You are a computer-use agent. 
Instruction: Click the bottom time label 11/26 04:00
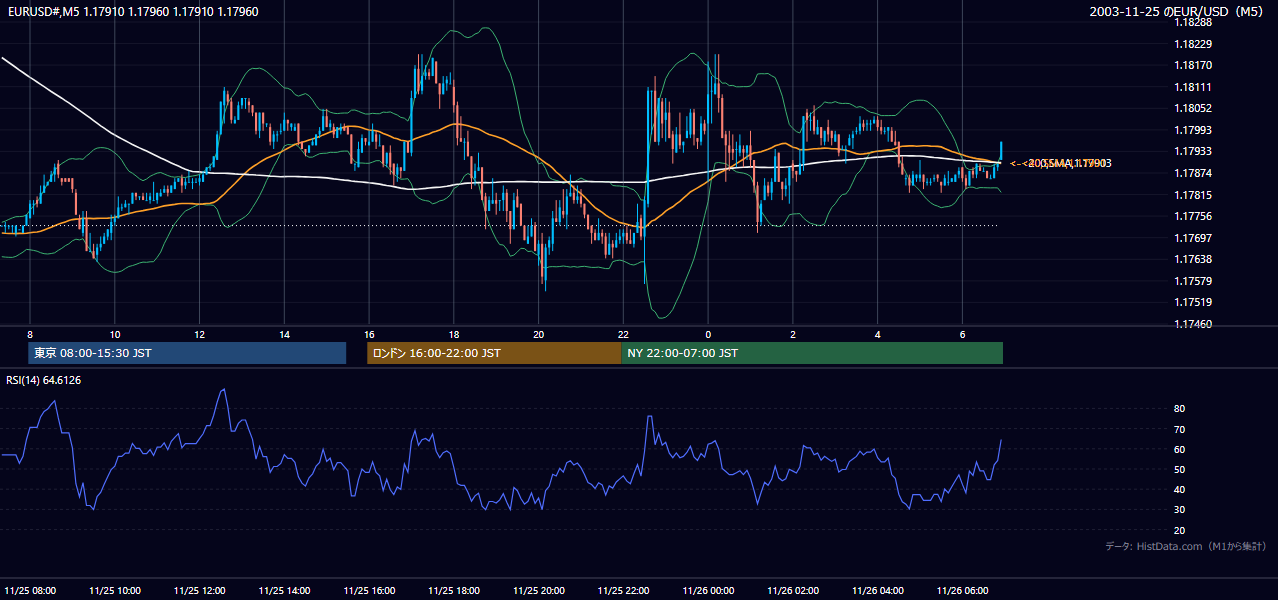[878, 590]
